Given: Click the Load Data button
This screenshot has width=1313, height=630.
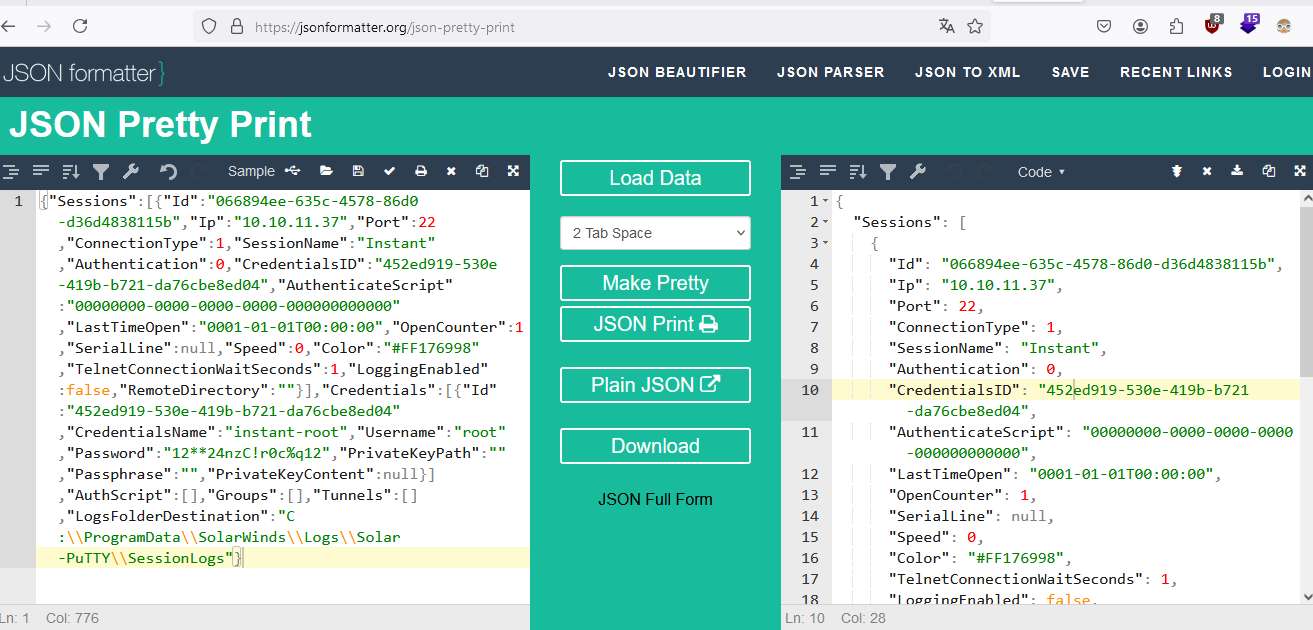Looking at the screenshot, I should click(655, 178).
